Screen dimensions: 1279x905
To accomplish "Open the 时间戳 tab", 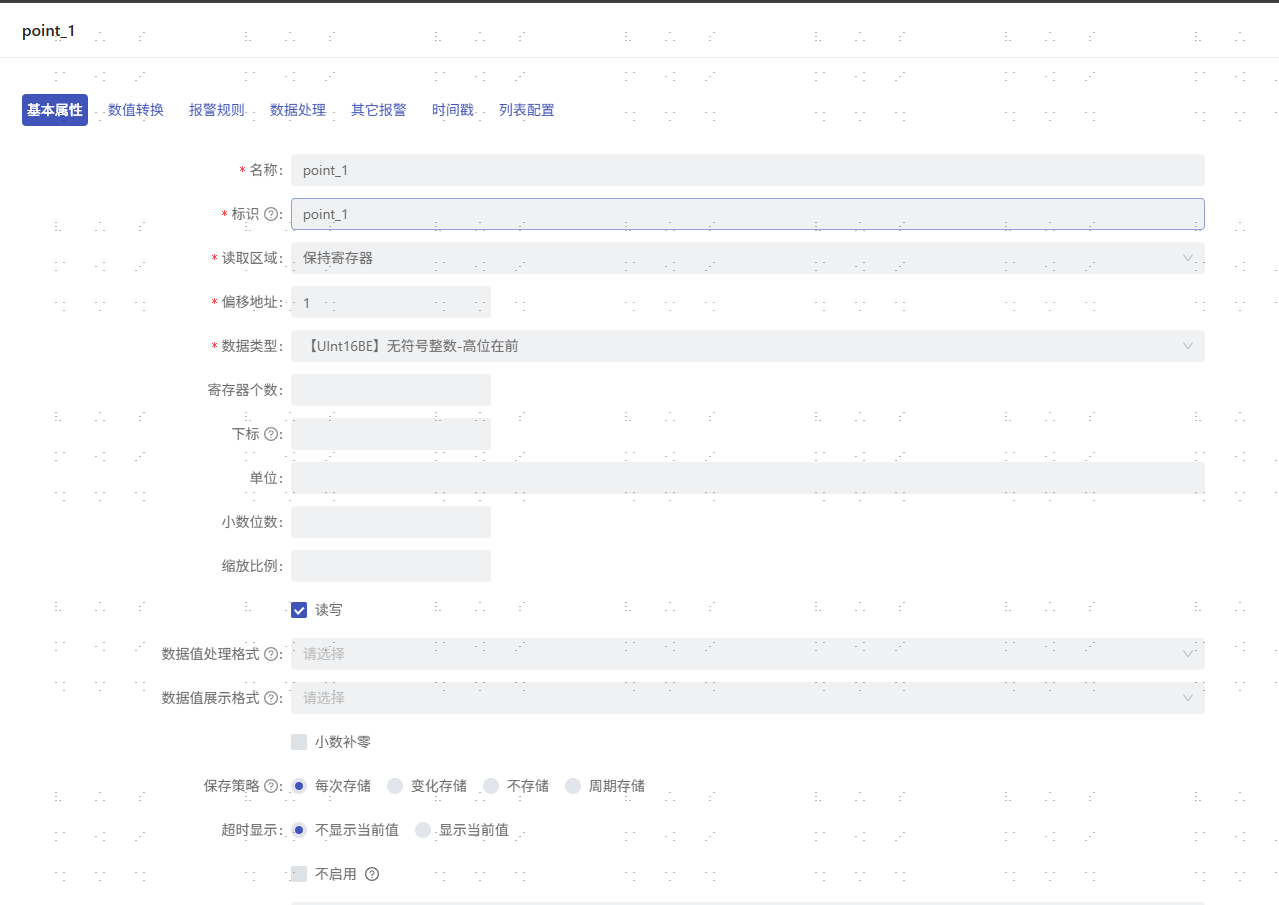I will coord(453,110).
